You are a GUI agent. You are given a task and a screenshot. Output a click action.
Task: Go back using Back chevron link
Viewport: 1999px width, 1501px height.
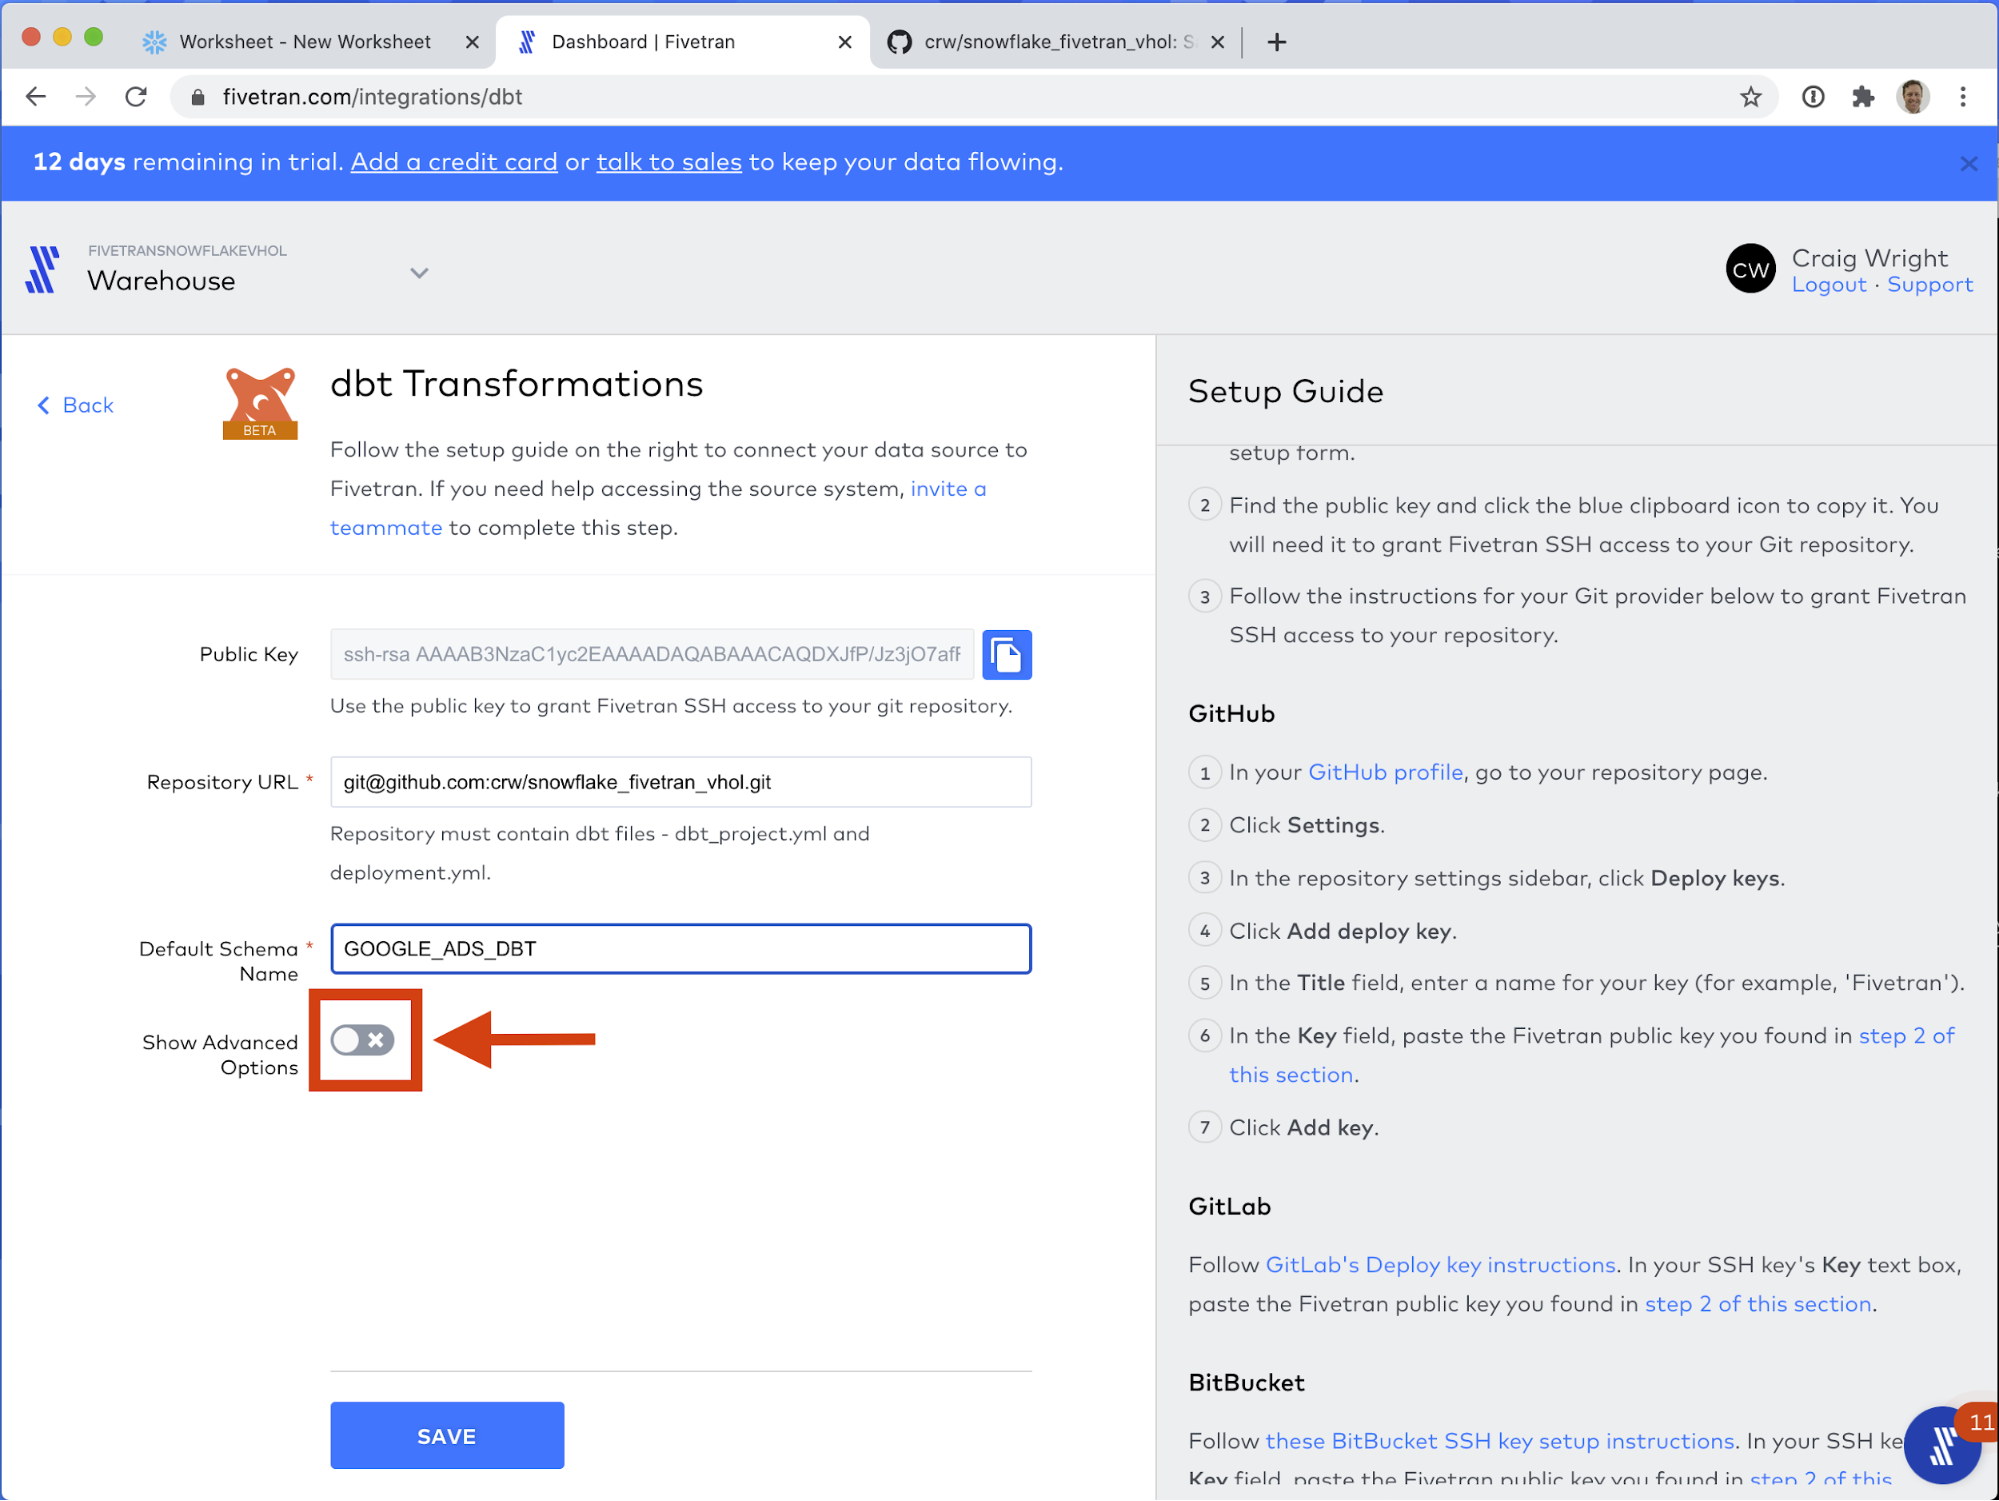[x=76, y=405]
